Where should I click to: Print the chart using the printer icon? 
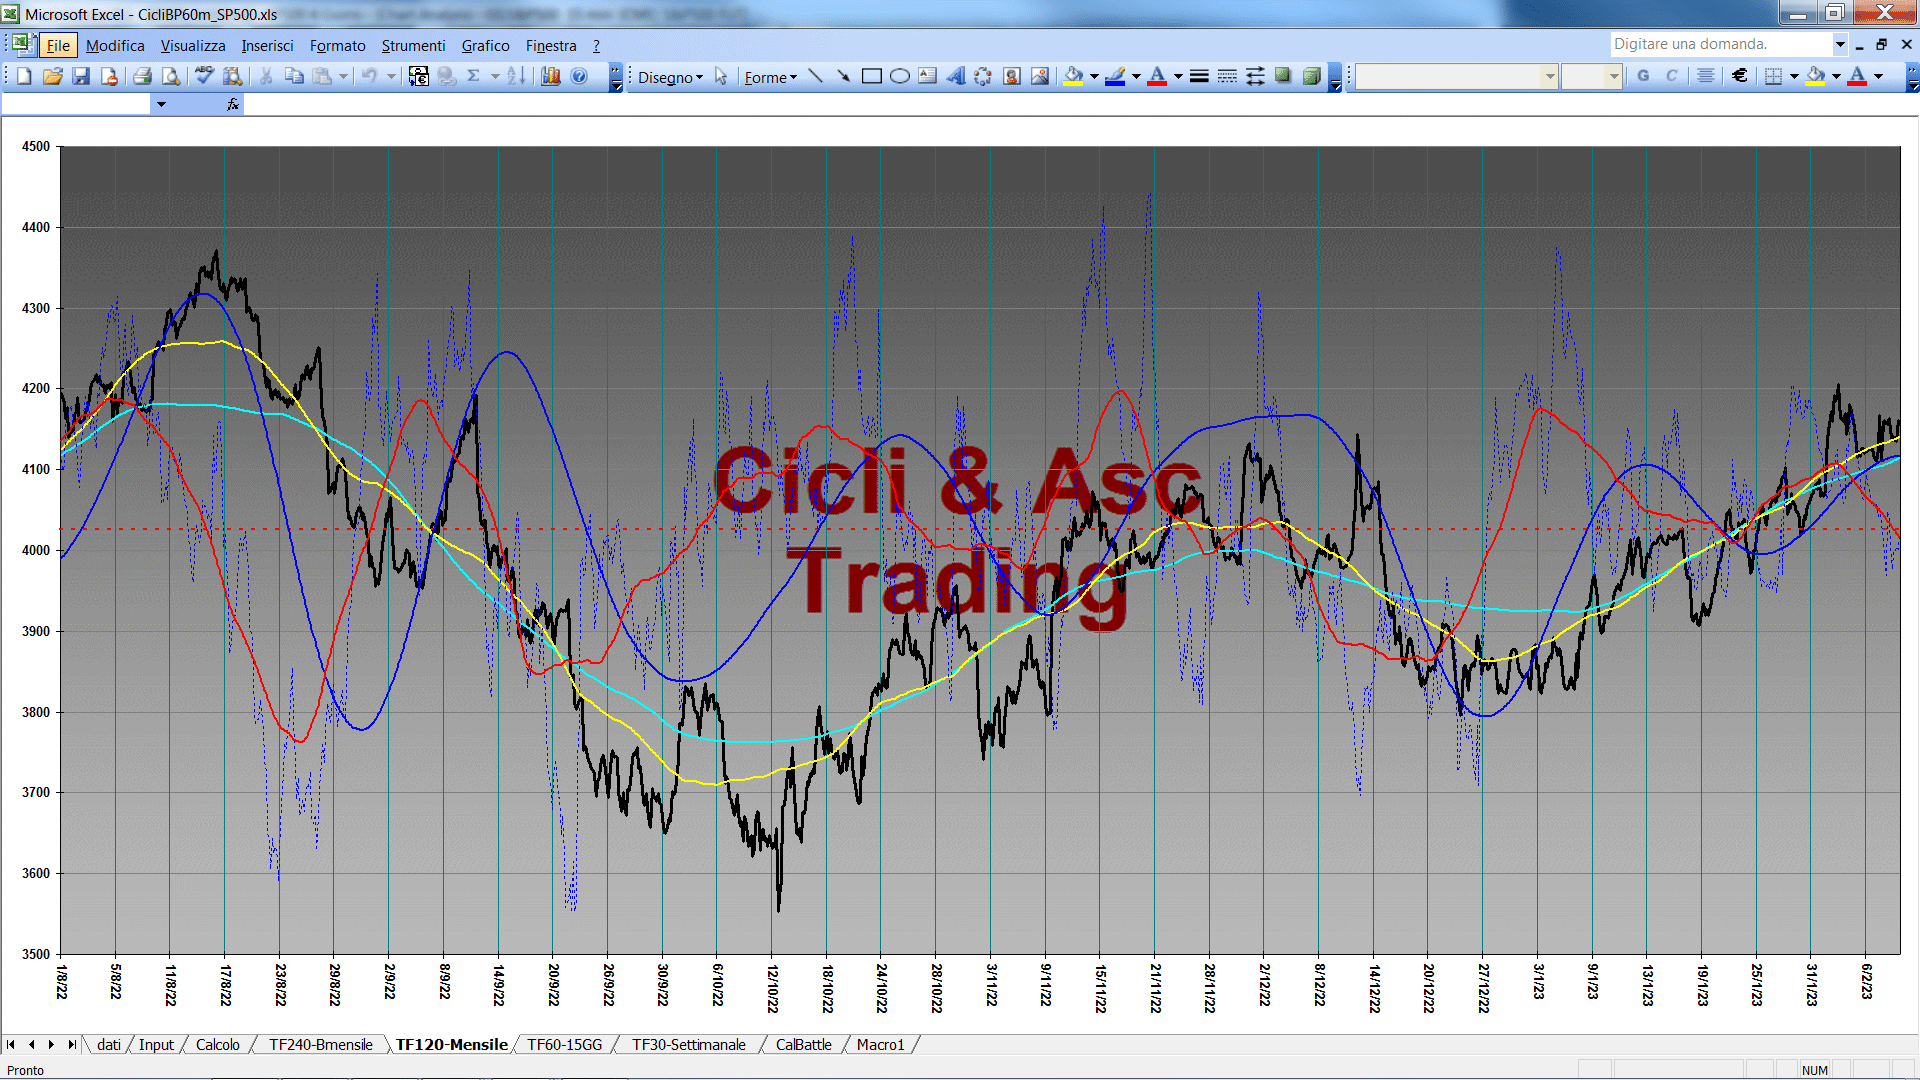click(142, 76)
